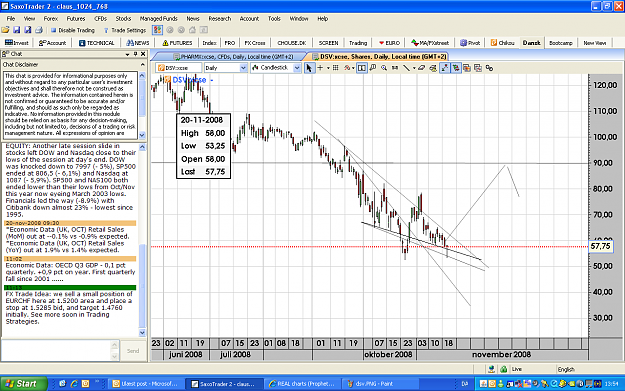Open the Research menu

[x=220, y=19]
